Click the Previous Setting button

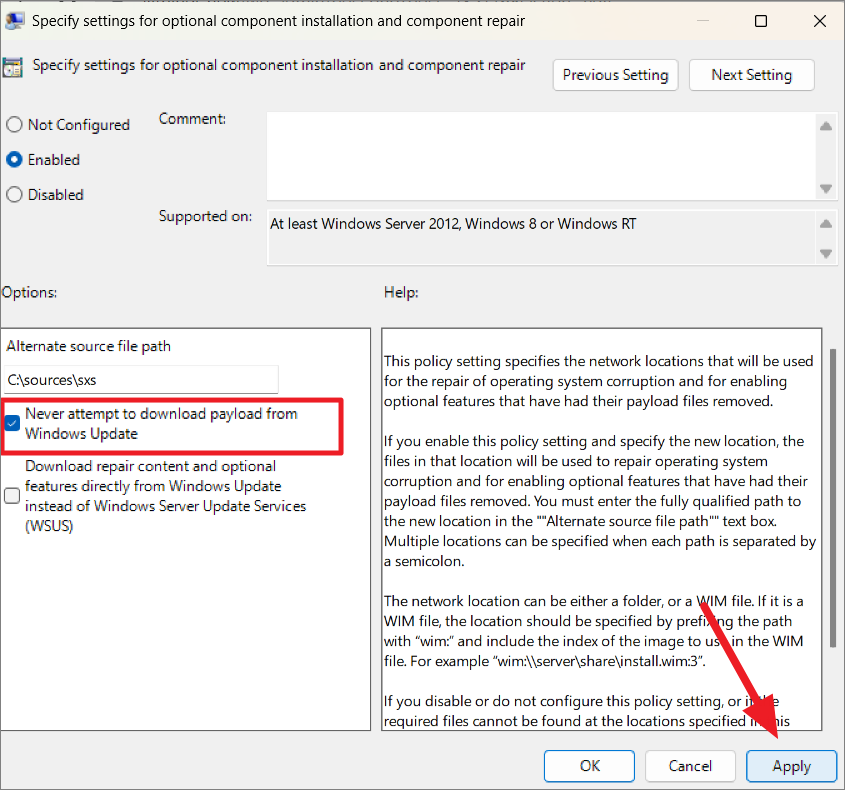(x=615, y=74)
